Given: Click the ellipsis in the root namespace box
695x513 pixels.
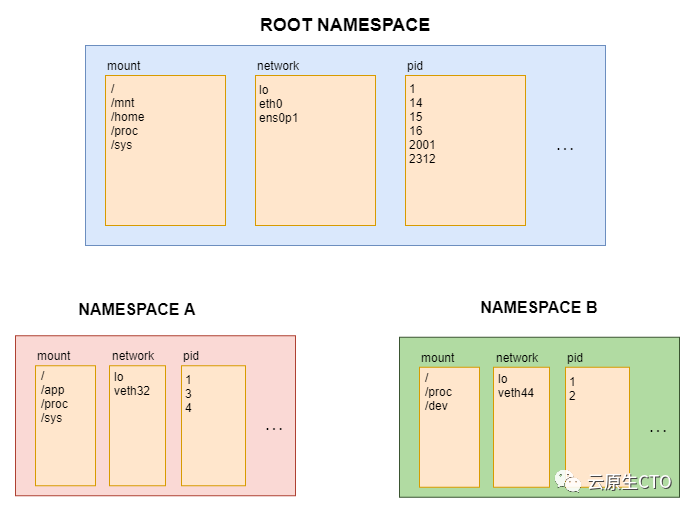Looking at the screenshot, I should point(565,149).
